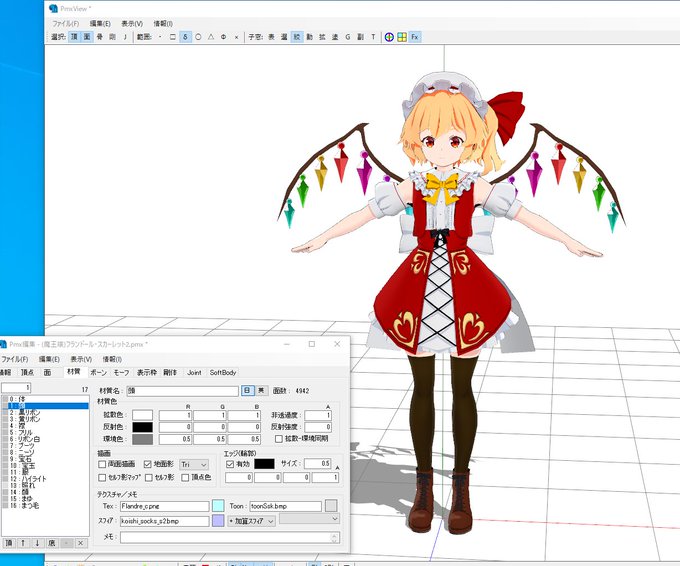680x566 pixels.
Task: Open the white 拡散色 diffuse color swatch
Action: [142, 415]
